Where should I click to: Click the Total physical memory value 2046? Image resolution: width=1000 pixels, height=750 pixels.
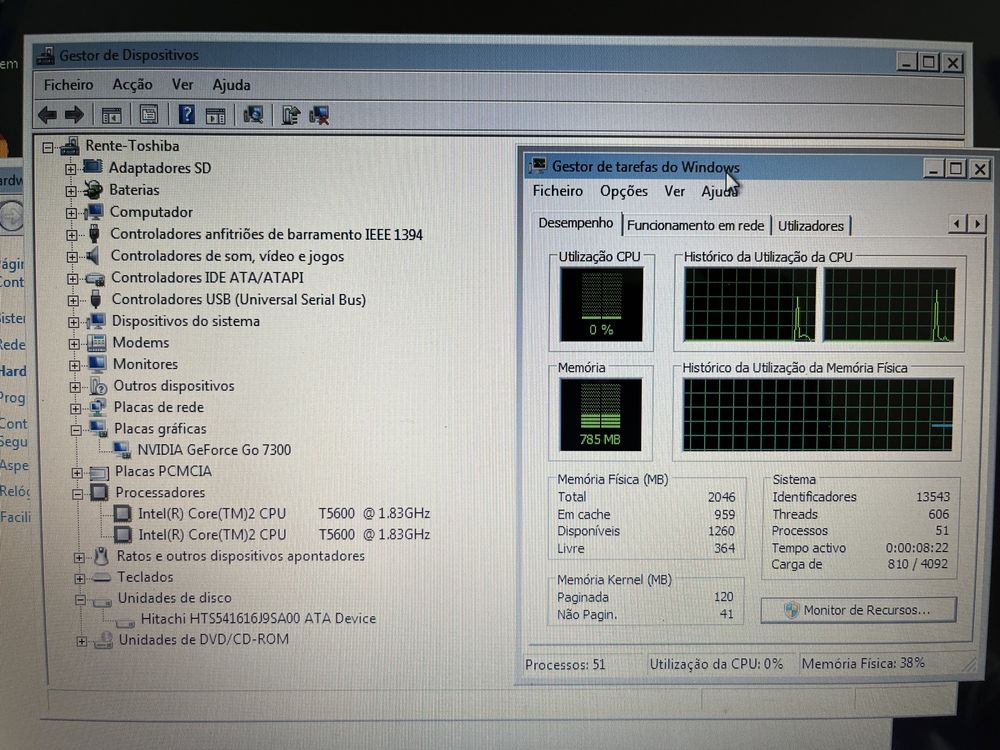[x=721, y=497]
